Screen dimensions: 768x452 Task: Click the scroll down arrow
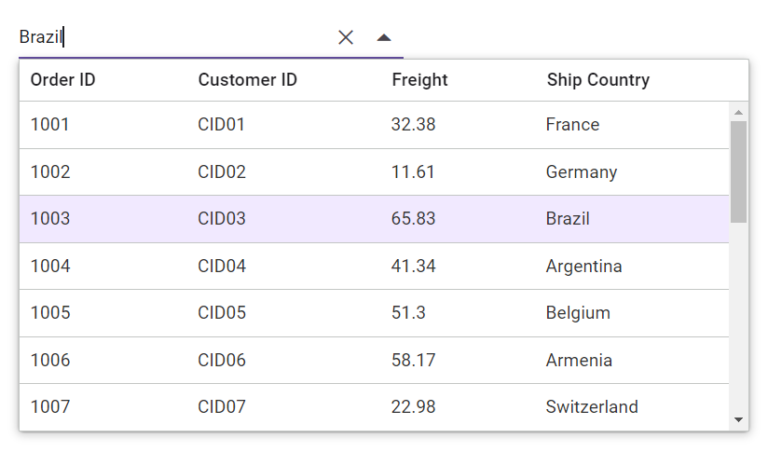click(x=739, y=420)
